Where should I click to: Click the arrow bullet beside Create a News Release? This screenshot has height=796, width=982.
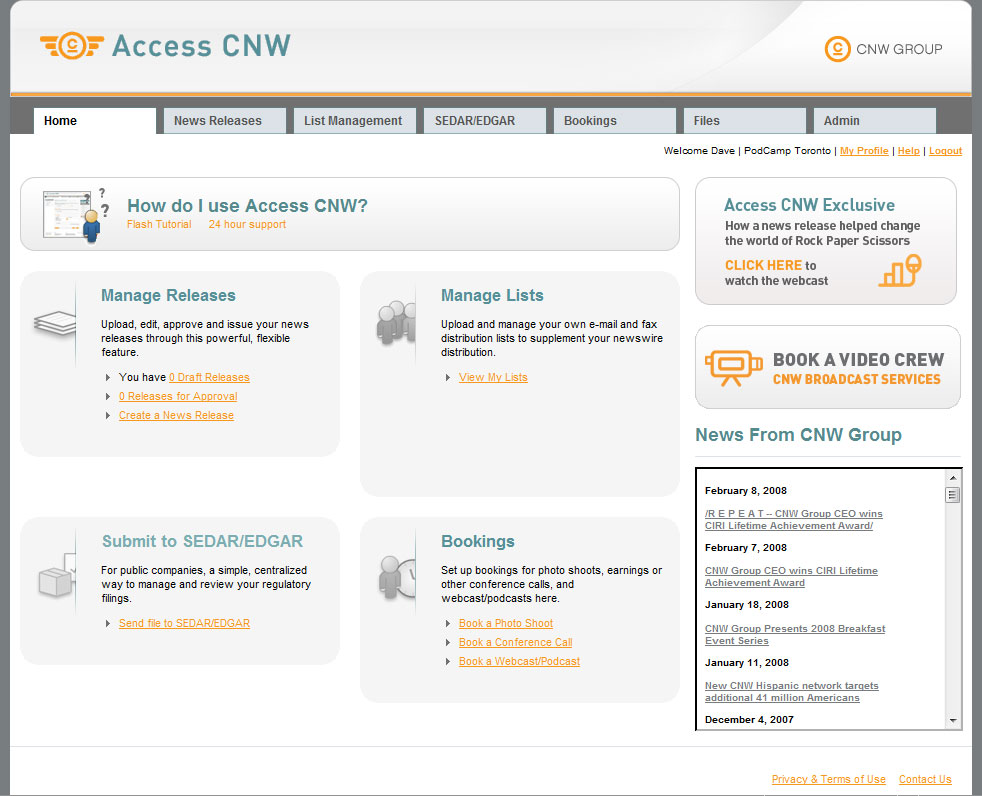click(x=108, y=415)
